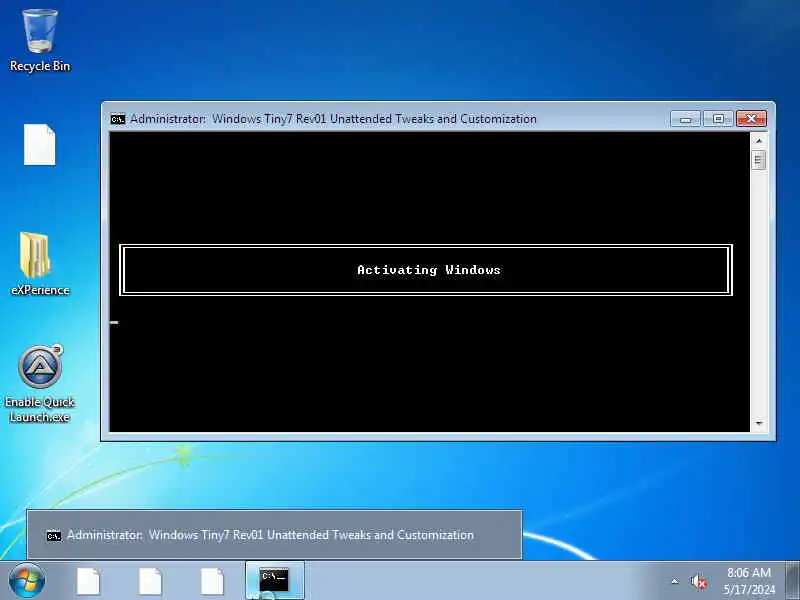Screen dimensions: 800x600
Task: Maximize the Tiny7 console window
Action: 718,119
